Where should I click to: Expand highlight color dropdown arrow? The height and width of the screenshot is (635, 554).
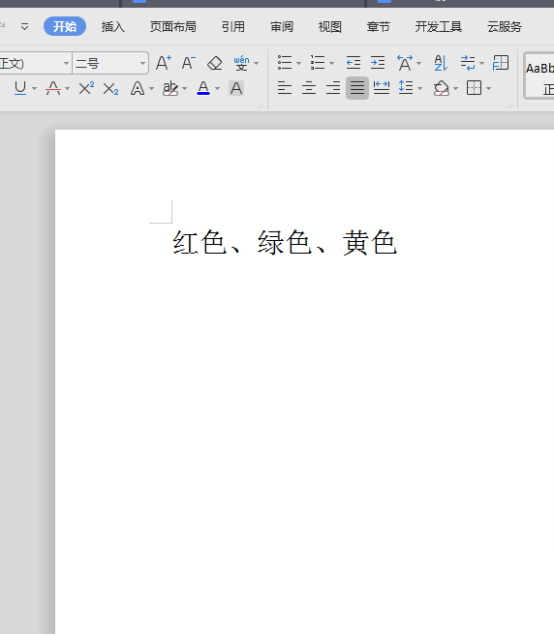[184, 89]
